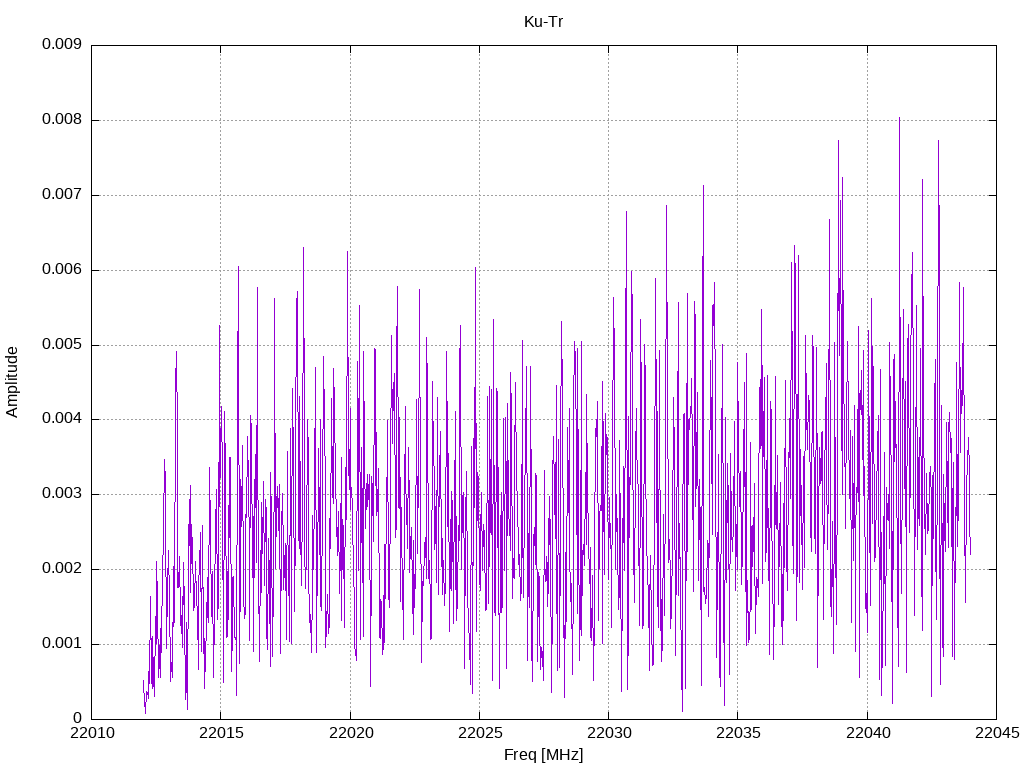Click the 'Freq [MHz]' x-axis label
Viewport: 1024px width, 768px height.
(x=543, y=755)
